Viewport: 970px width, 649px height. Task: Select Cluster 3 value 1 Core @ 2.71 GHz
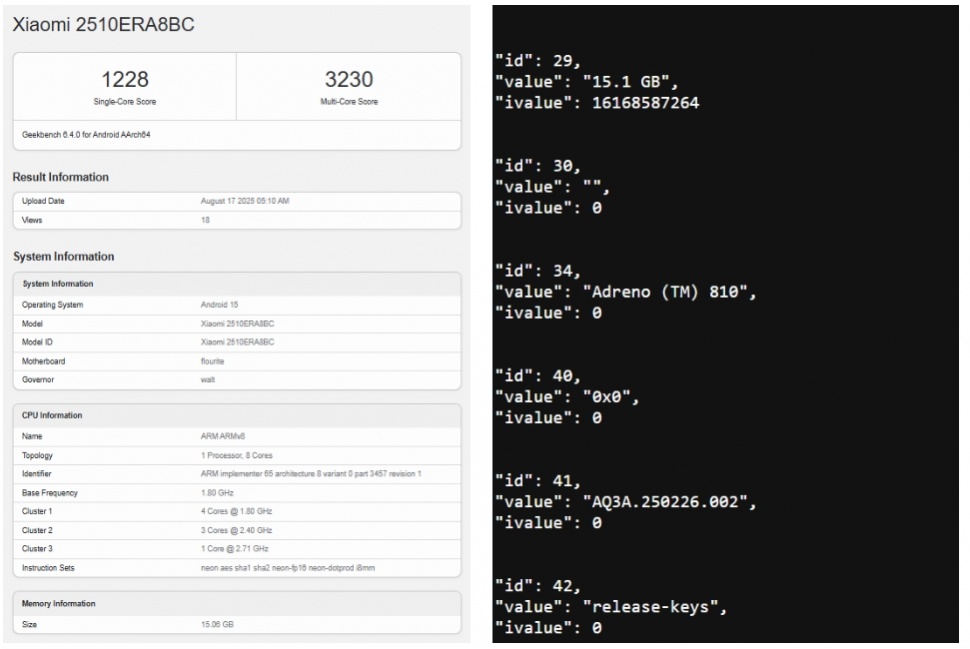click(x=234, y=549)
